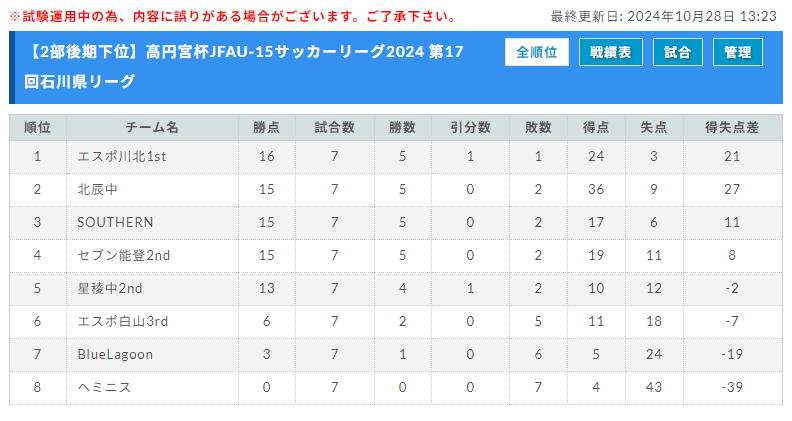Select team ヘミニス

pos(104,387)
